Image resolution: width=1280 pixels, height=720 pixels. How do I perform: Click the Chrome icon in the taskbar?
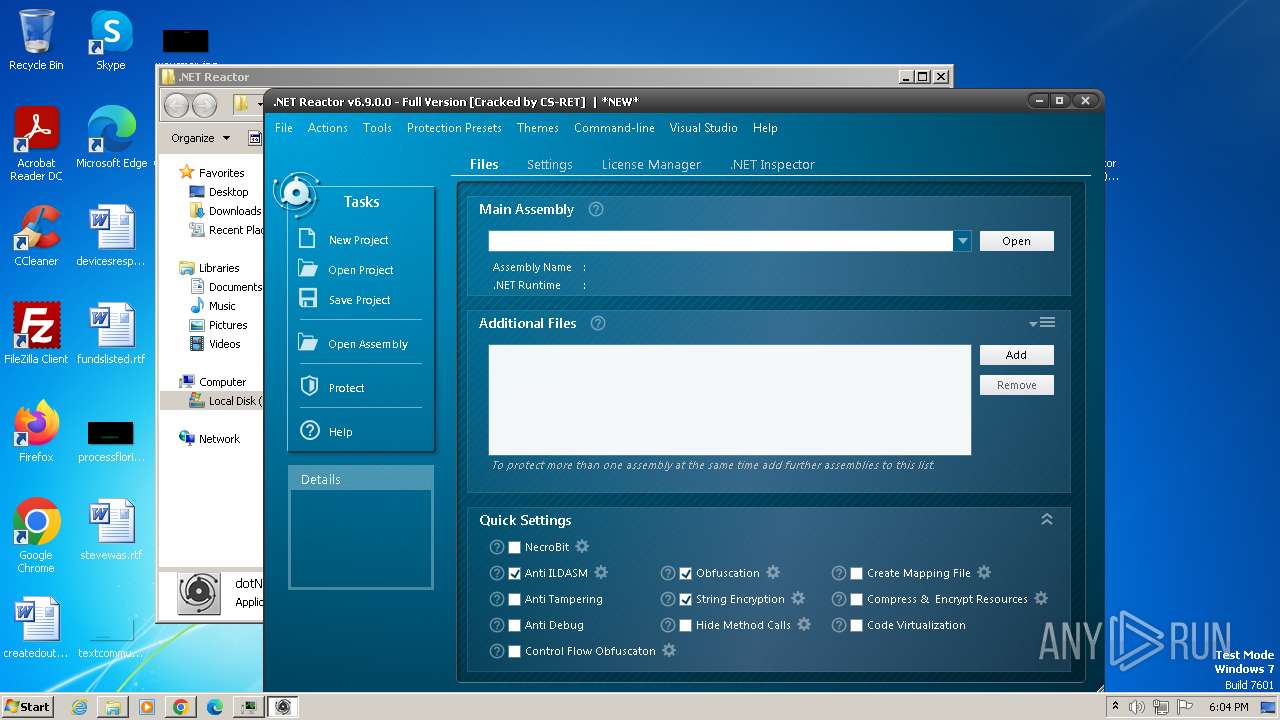[180, 707]
